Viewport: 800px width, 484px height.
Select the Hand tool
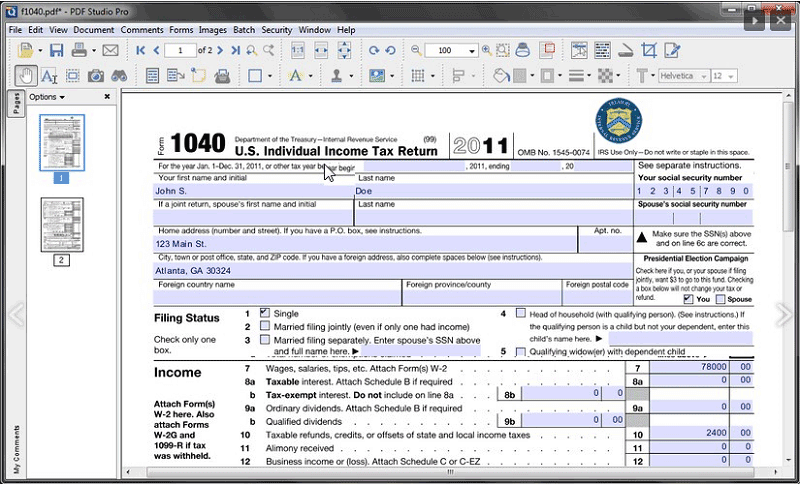[x=25, y=76]
